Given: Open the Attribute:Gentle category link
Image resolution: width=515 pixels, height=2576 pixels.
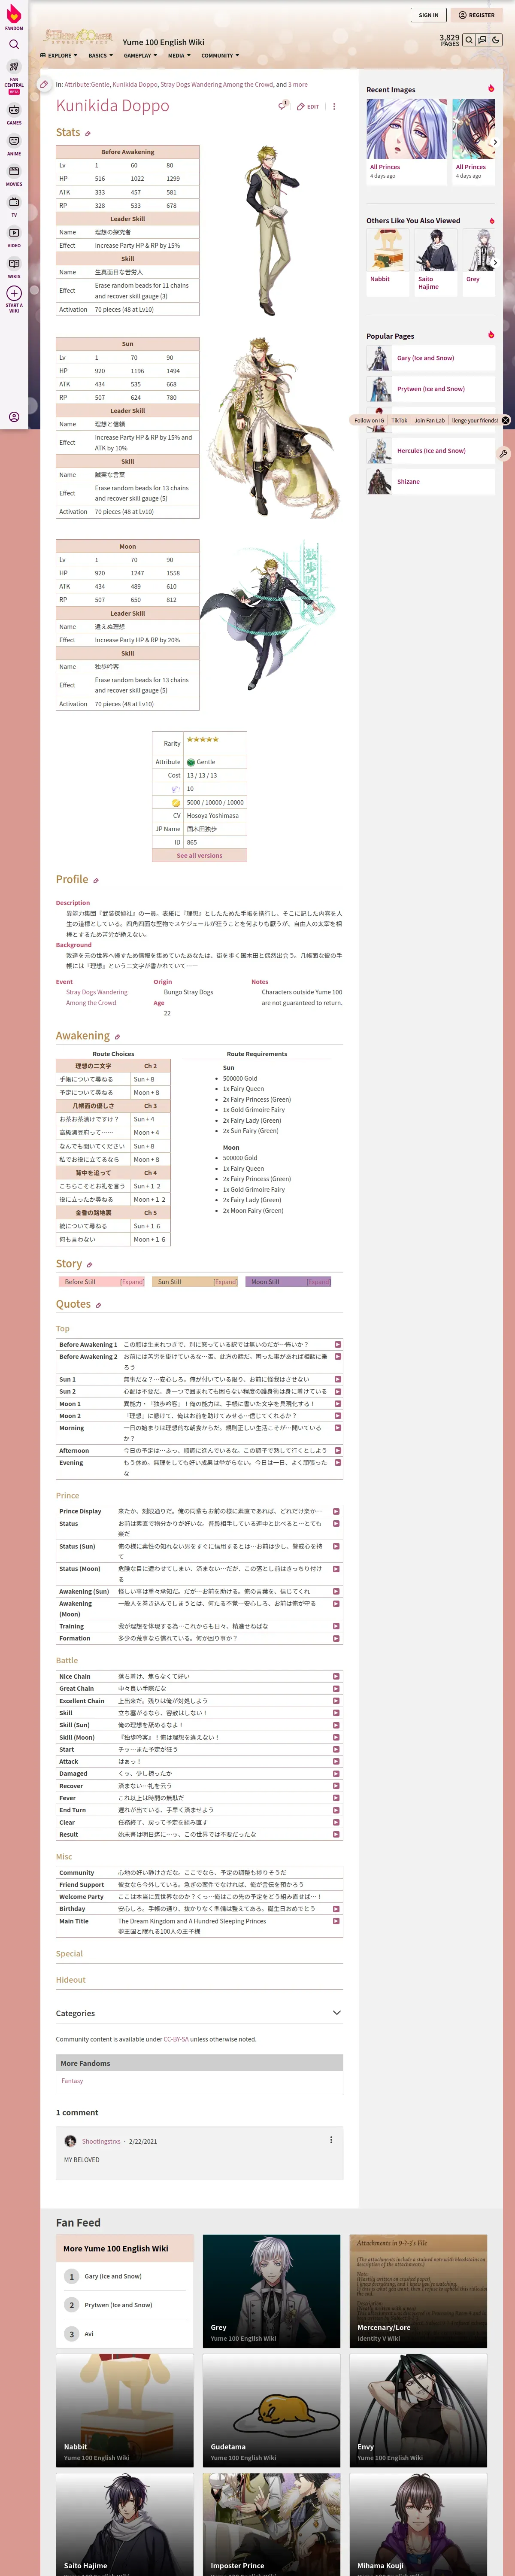Looking at the screenshot, I should pyautogui.click(x=87, y=85).
